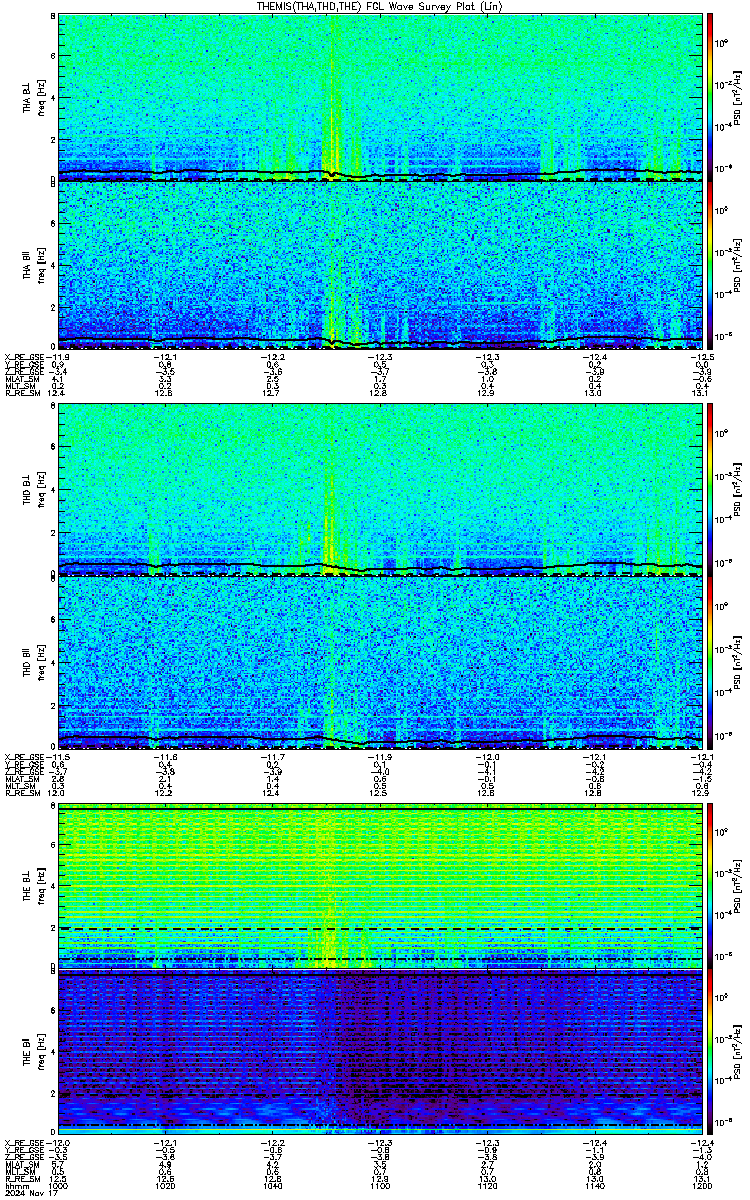Select the THA BL spectrogram panel

tap(380, 97)
